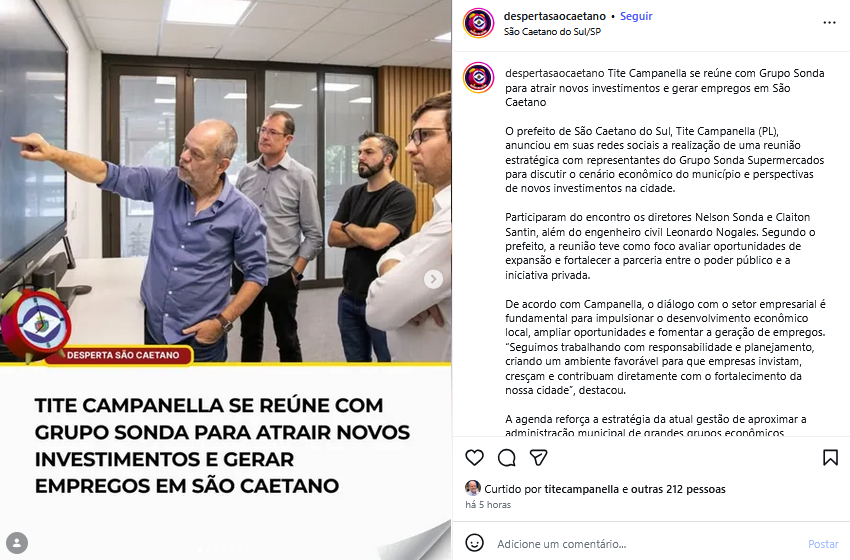
Task: Open the titecampanella liker avatar thumbnail
Action: (x=473, y=488)
